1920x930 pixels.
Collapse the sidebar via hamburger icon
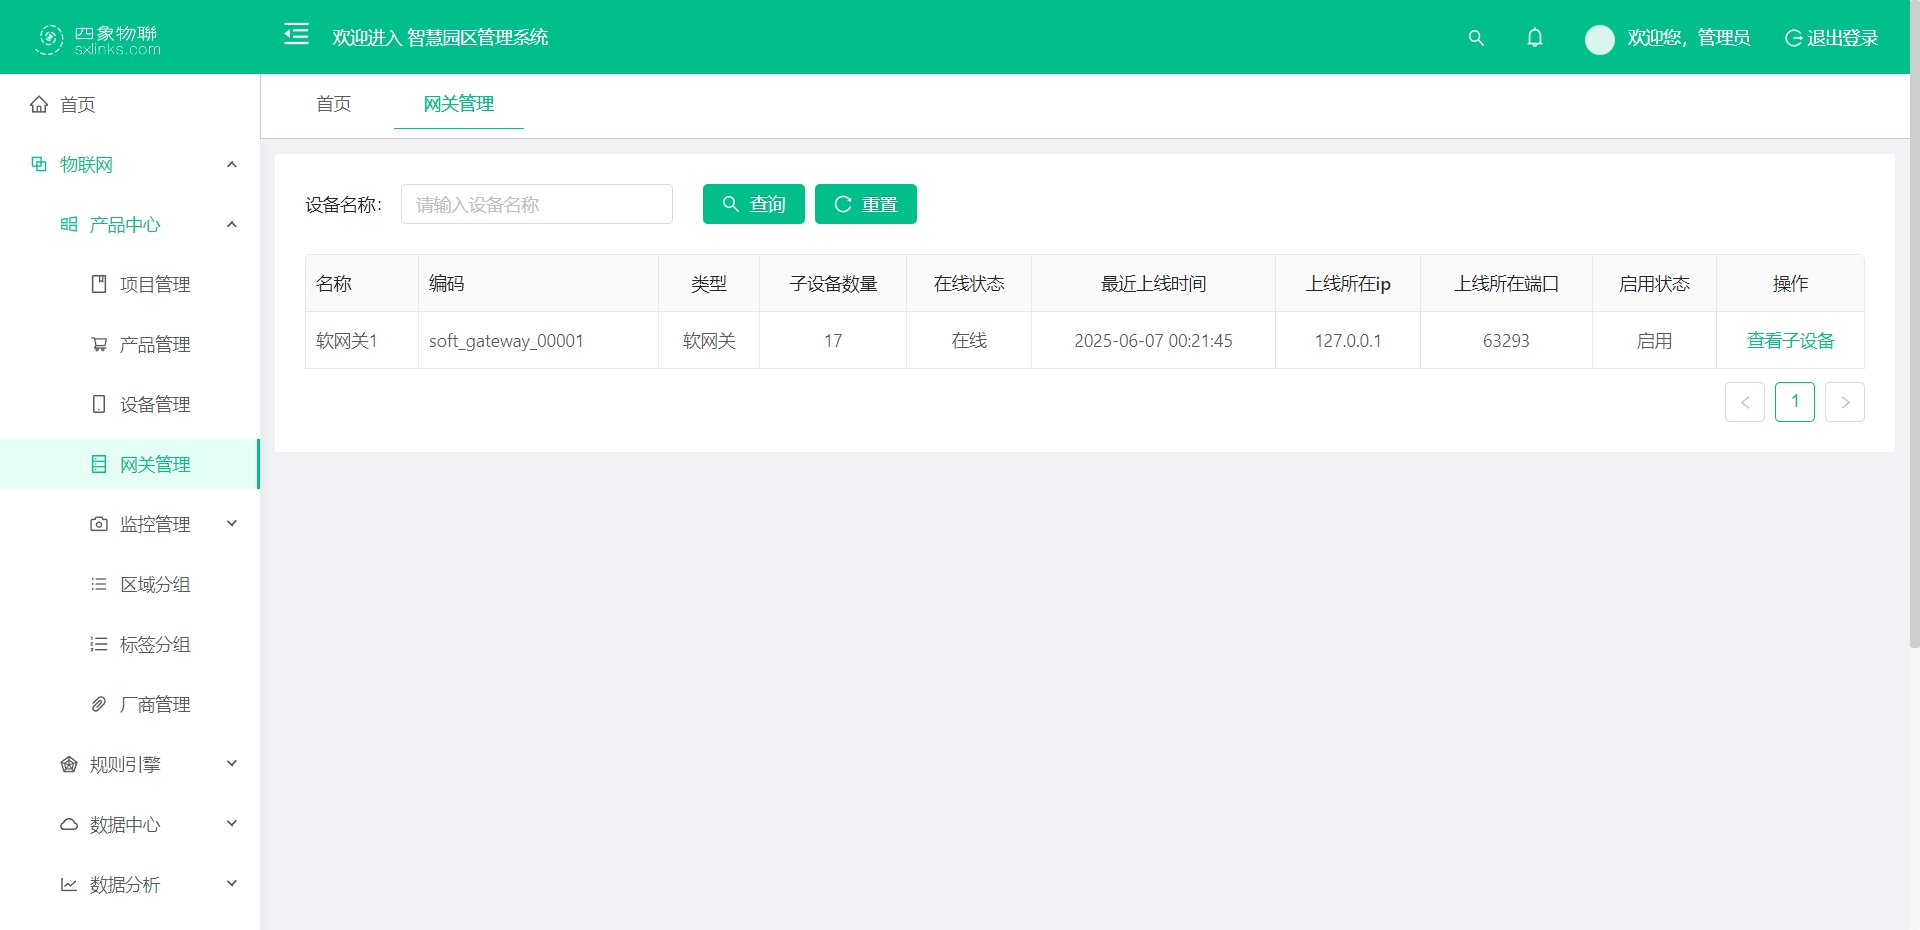pos(296,34)
